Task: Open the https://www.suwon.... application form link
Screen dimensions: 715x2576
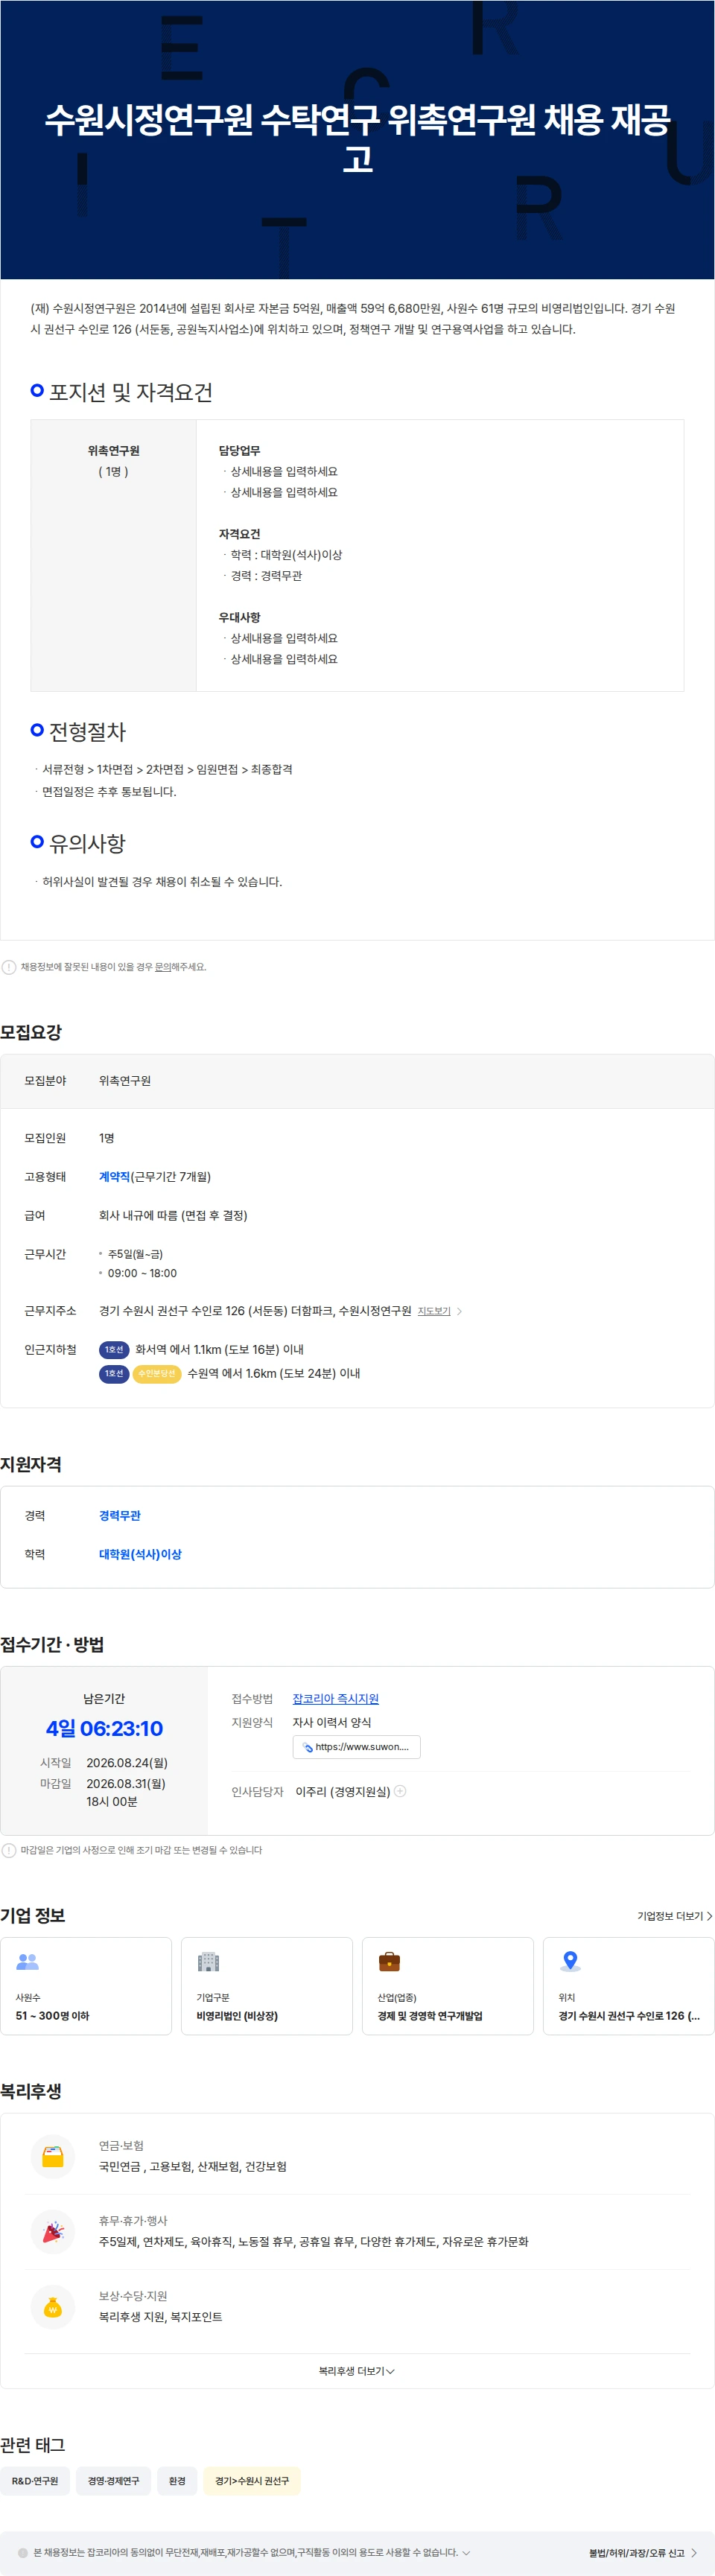Action: pos(356,1747)
